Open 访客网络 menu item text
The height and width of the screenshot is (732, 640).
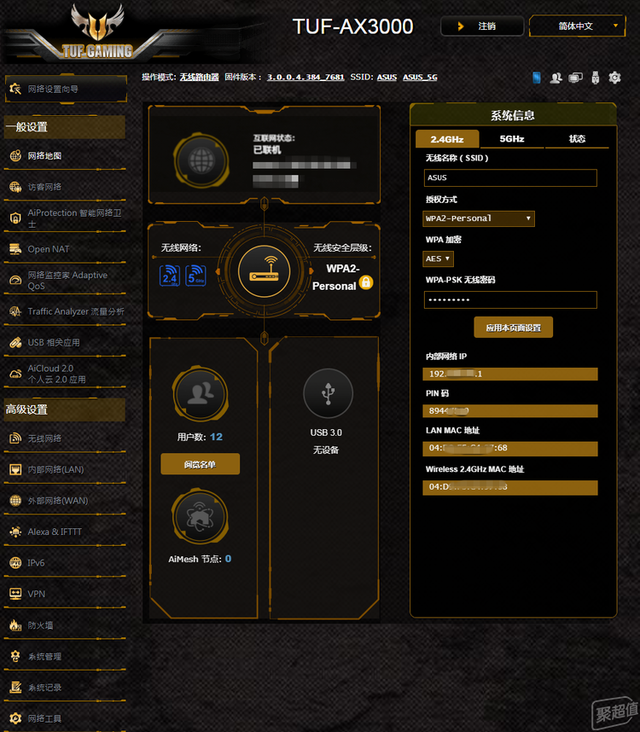(45, 187)
